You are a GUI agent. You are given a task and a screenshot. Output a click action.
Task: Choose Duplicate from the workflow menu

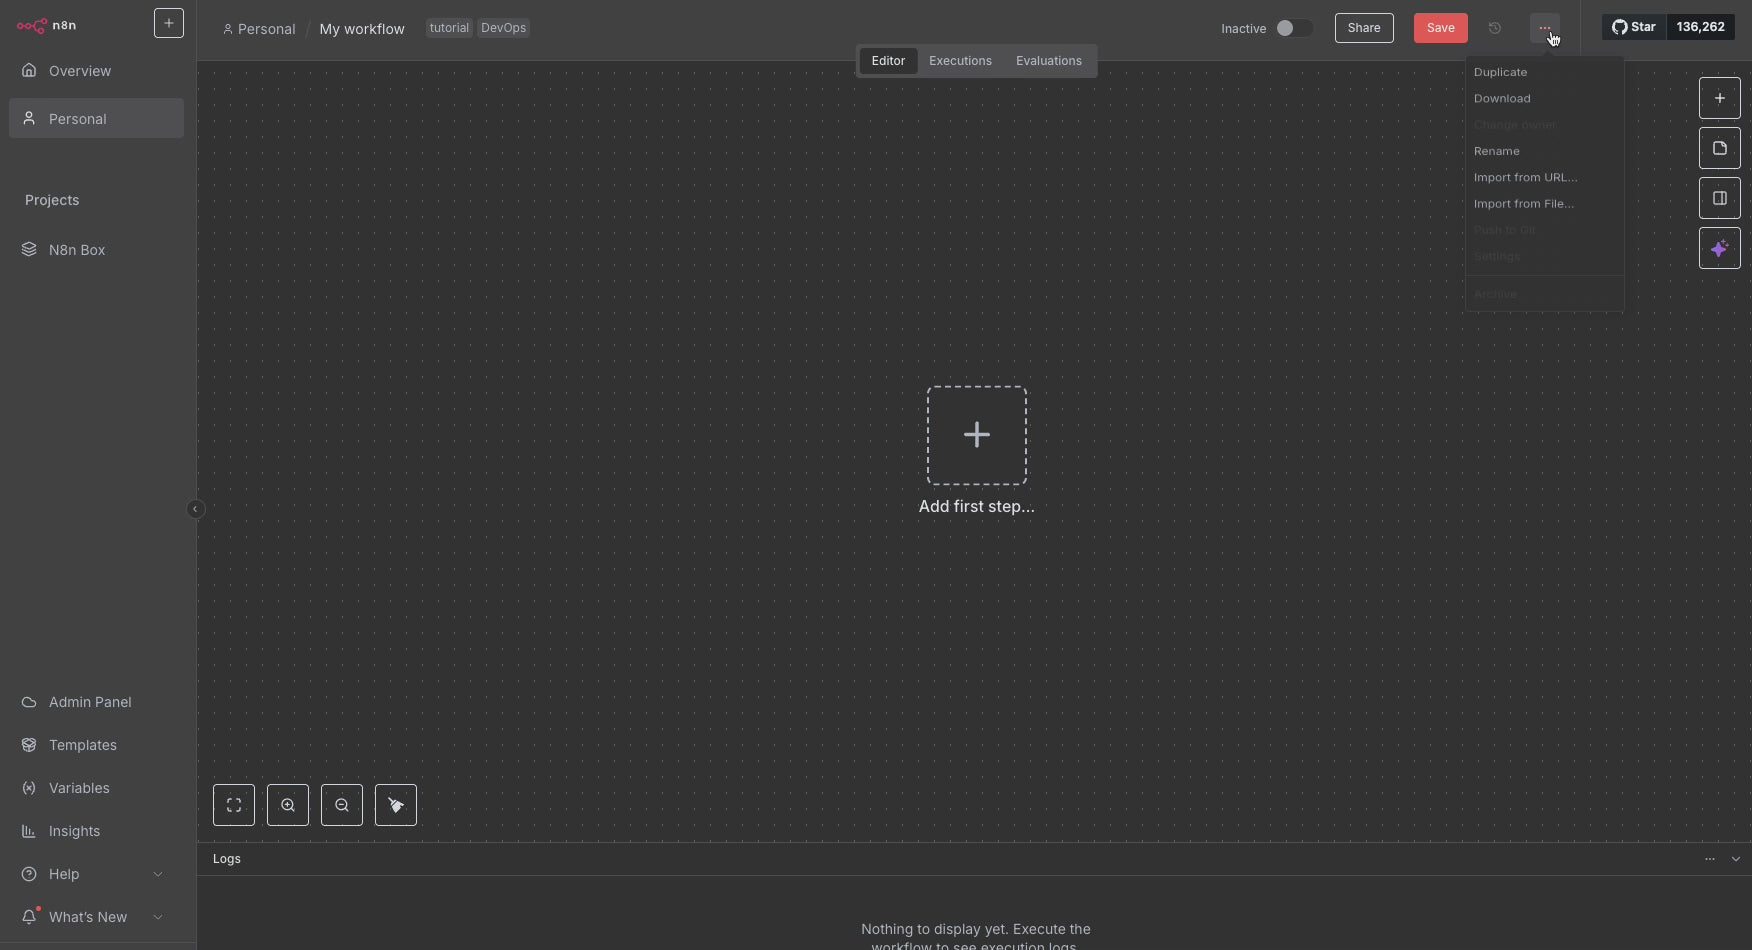click(1500, 72)
